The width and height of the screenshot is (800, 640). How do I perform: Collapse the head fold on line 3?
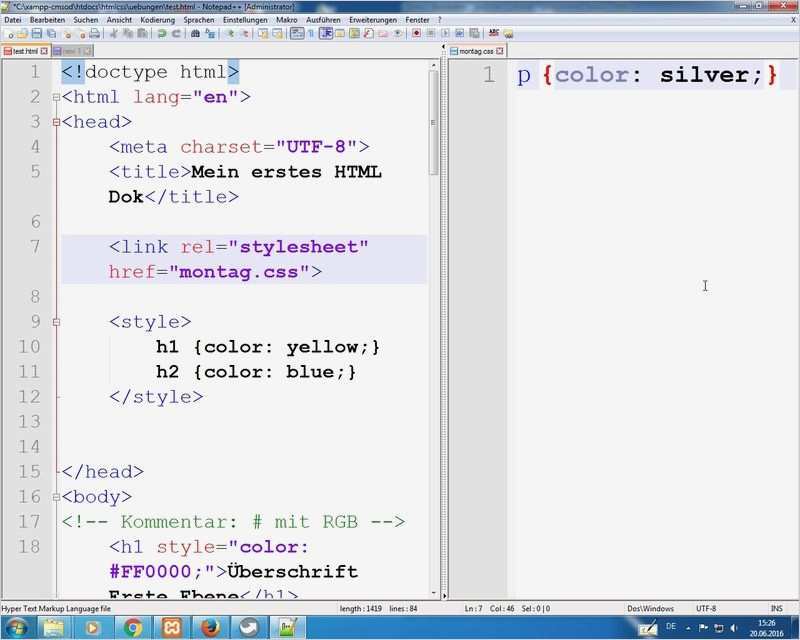[x=56, y=122]
